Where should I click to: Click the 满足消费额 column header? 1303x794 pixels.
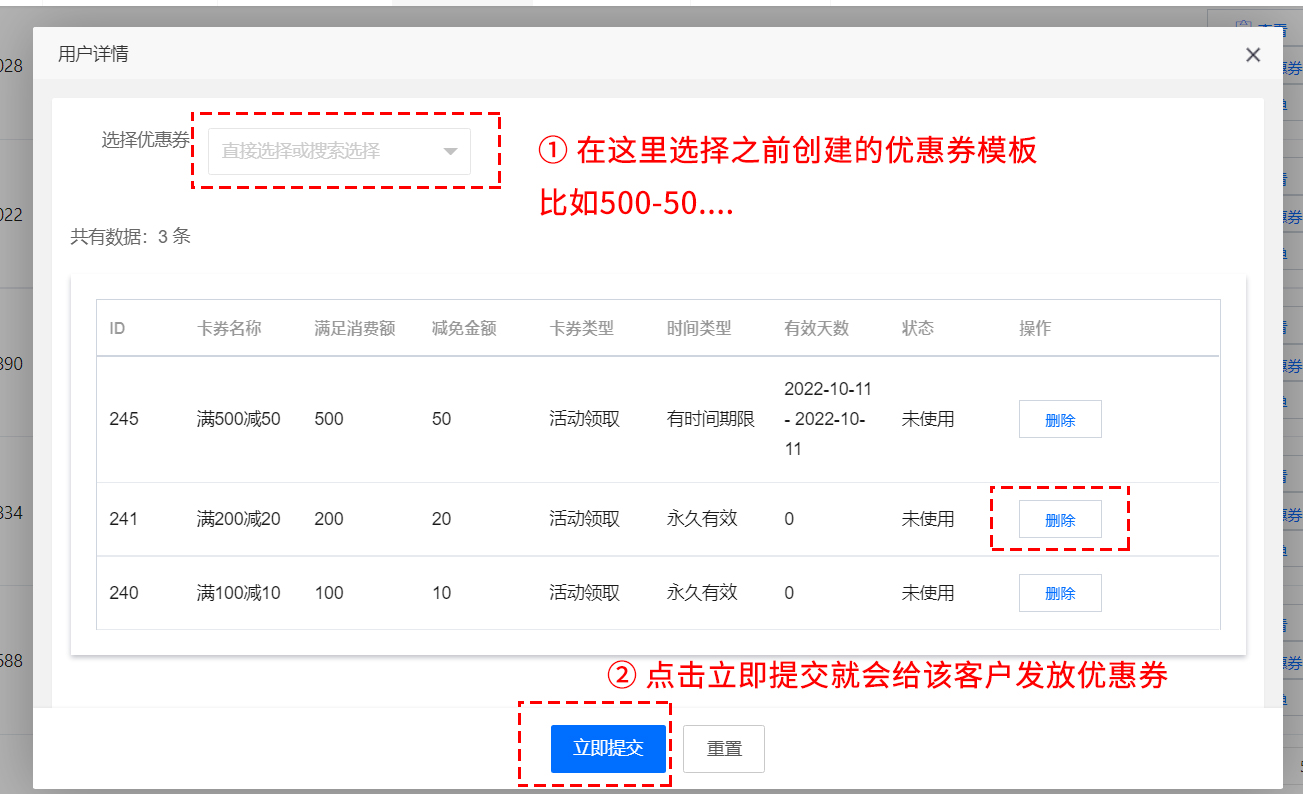coord(354,328)
